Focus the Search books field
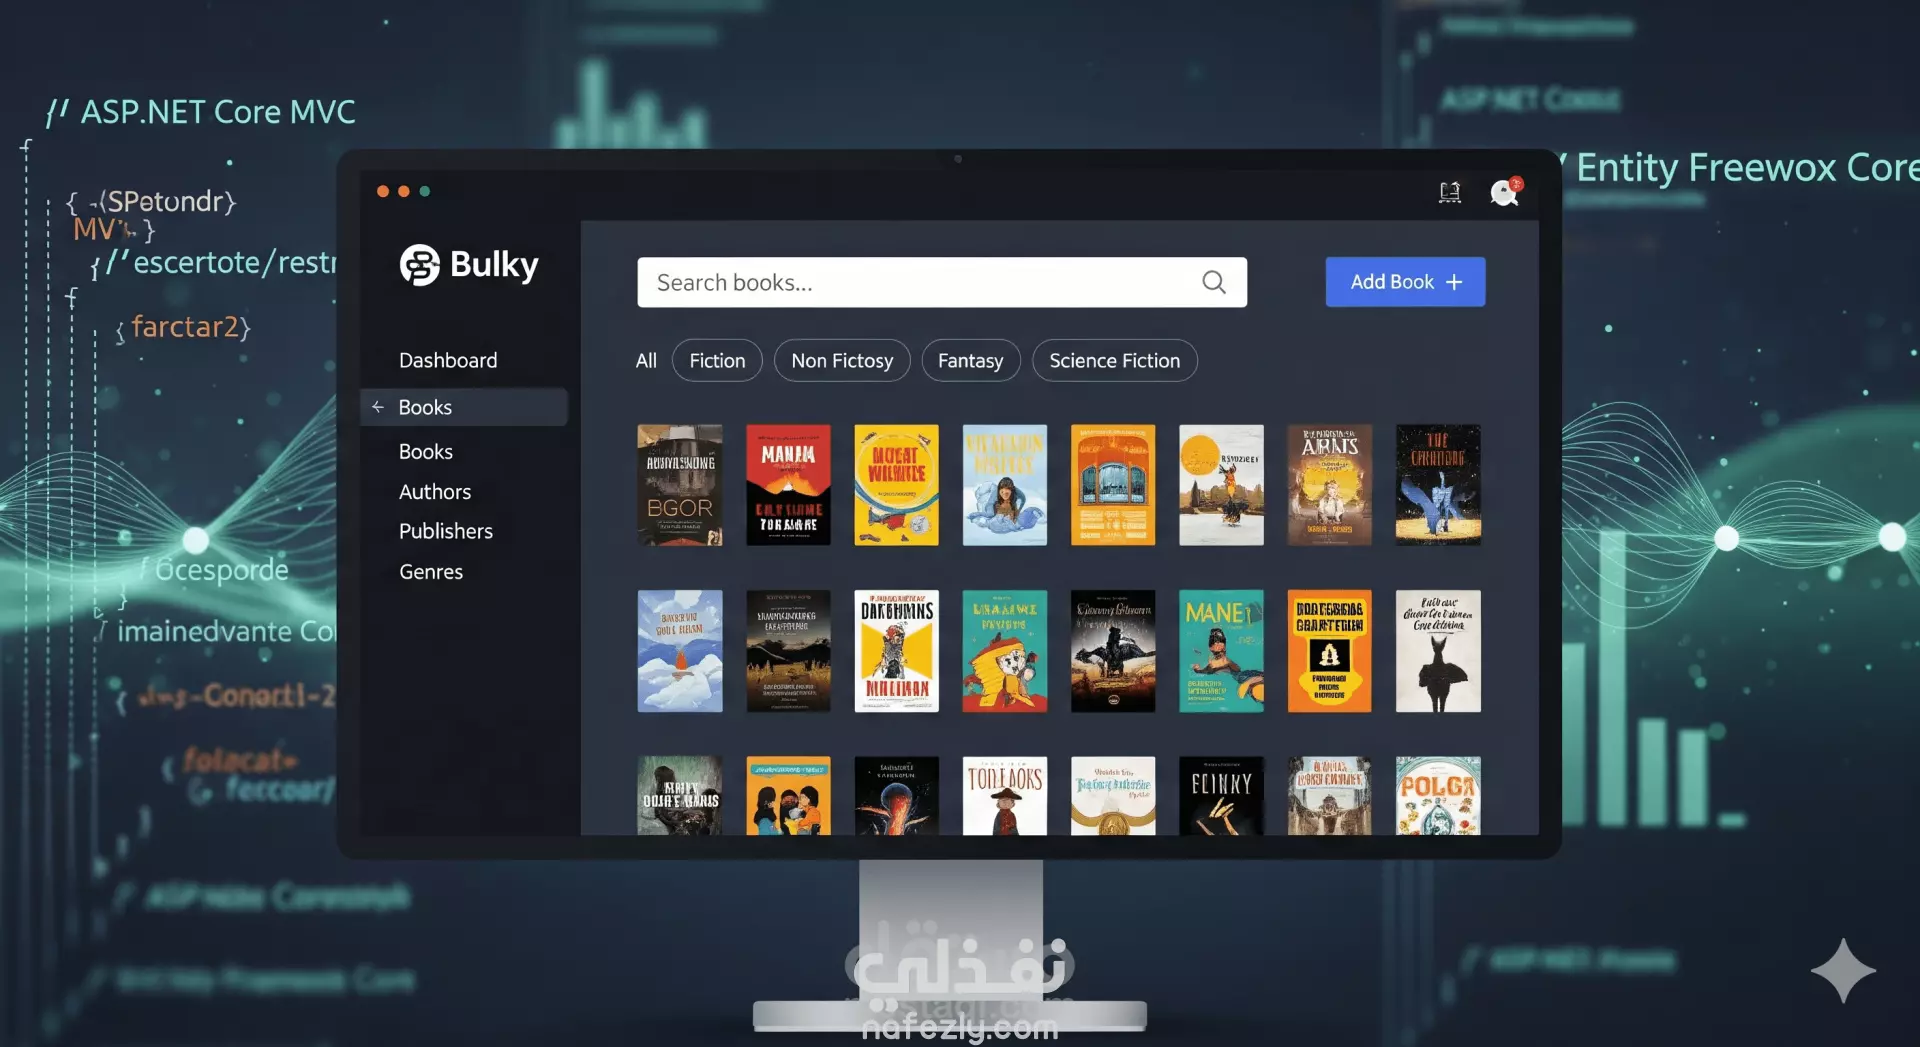The height and width of the screenshot is (1047, 1920). [x=942, y=283]
